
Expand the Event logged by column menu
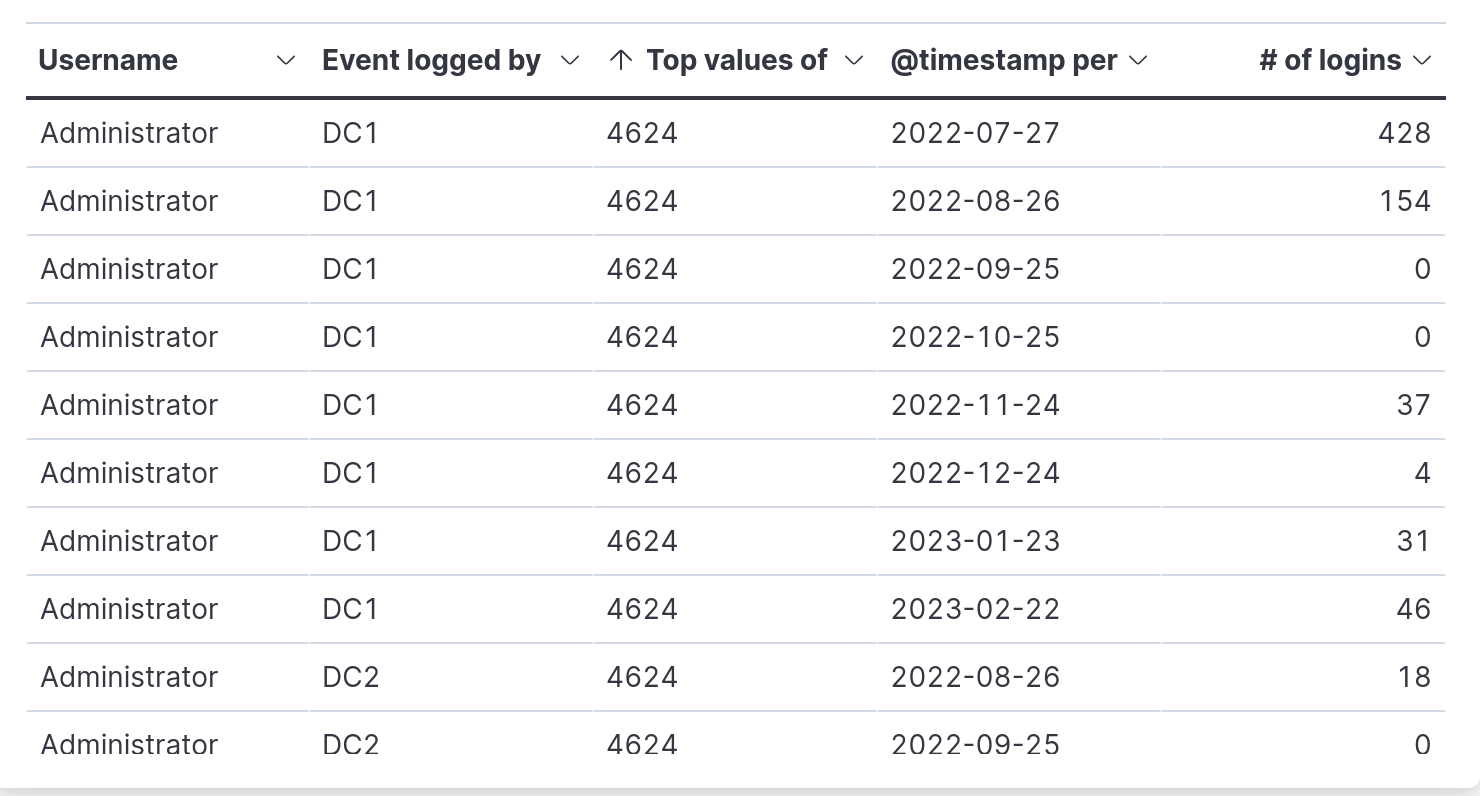pos(570,61)
